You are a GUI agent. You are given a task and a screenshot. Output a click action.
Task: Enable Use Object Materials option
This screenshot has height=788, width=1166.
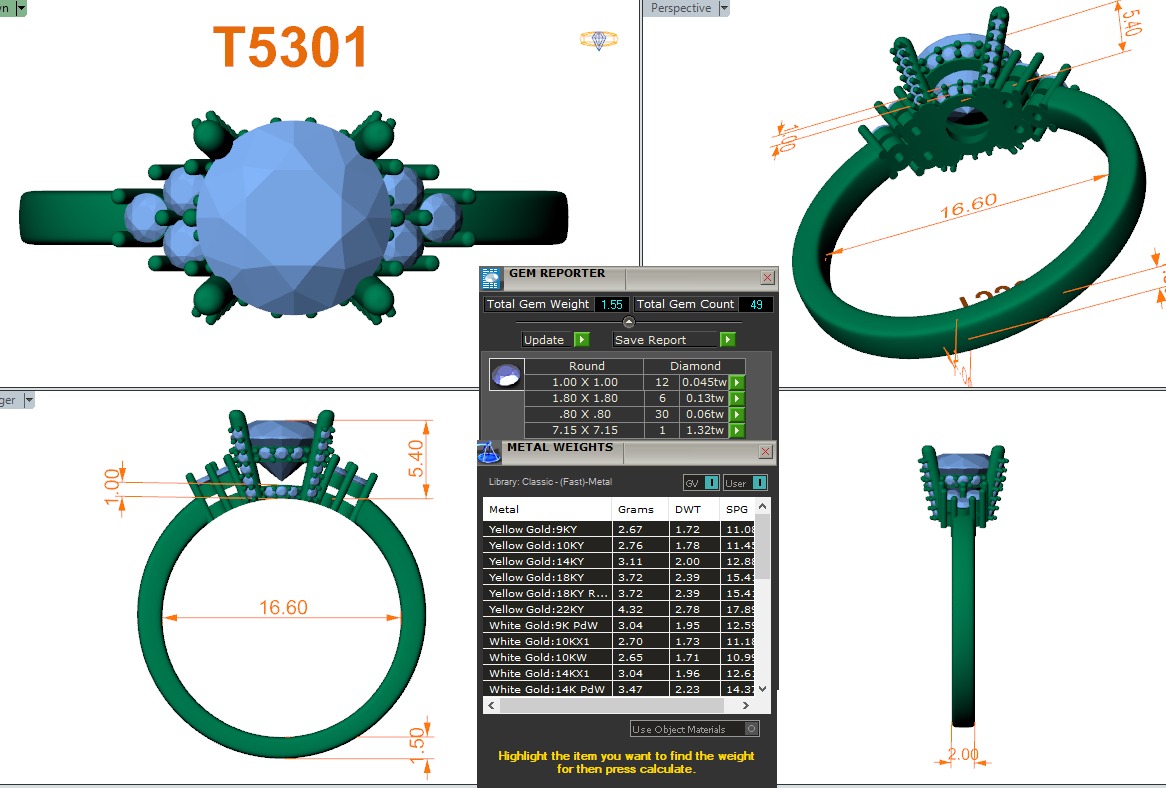[x=752, y=729]
